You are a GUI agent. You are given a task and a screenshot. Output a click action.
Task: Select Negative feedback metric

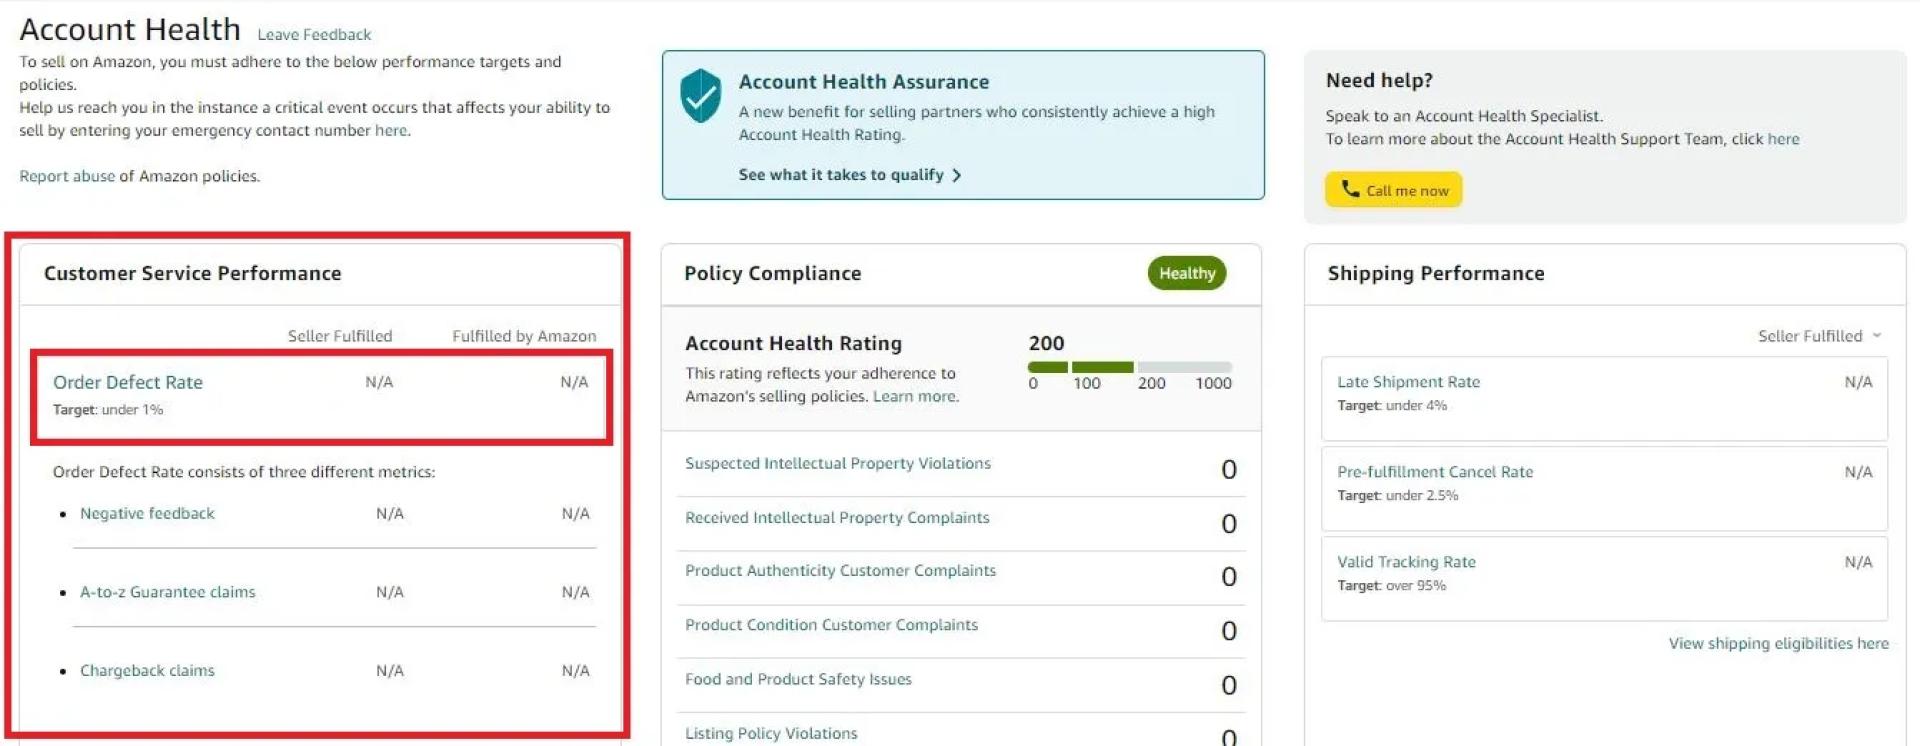pos(146,513)
